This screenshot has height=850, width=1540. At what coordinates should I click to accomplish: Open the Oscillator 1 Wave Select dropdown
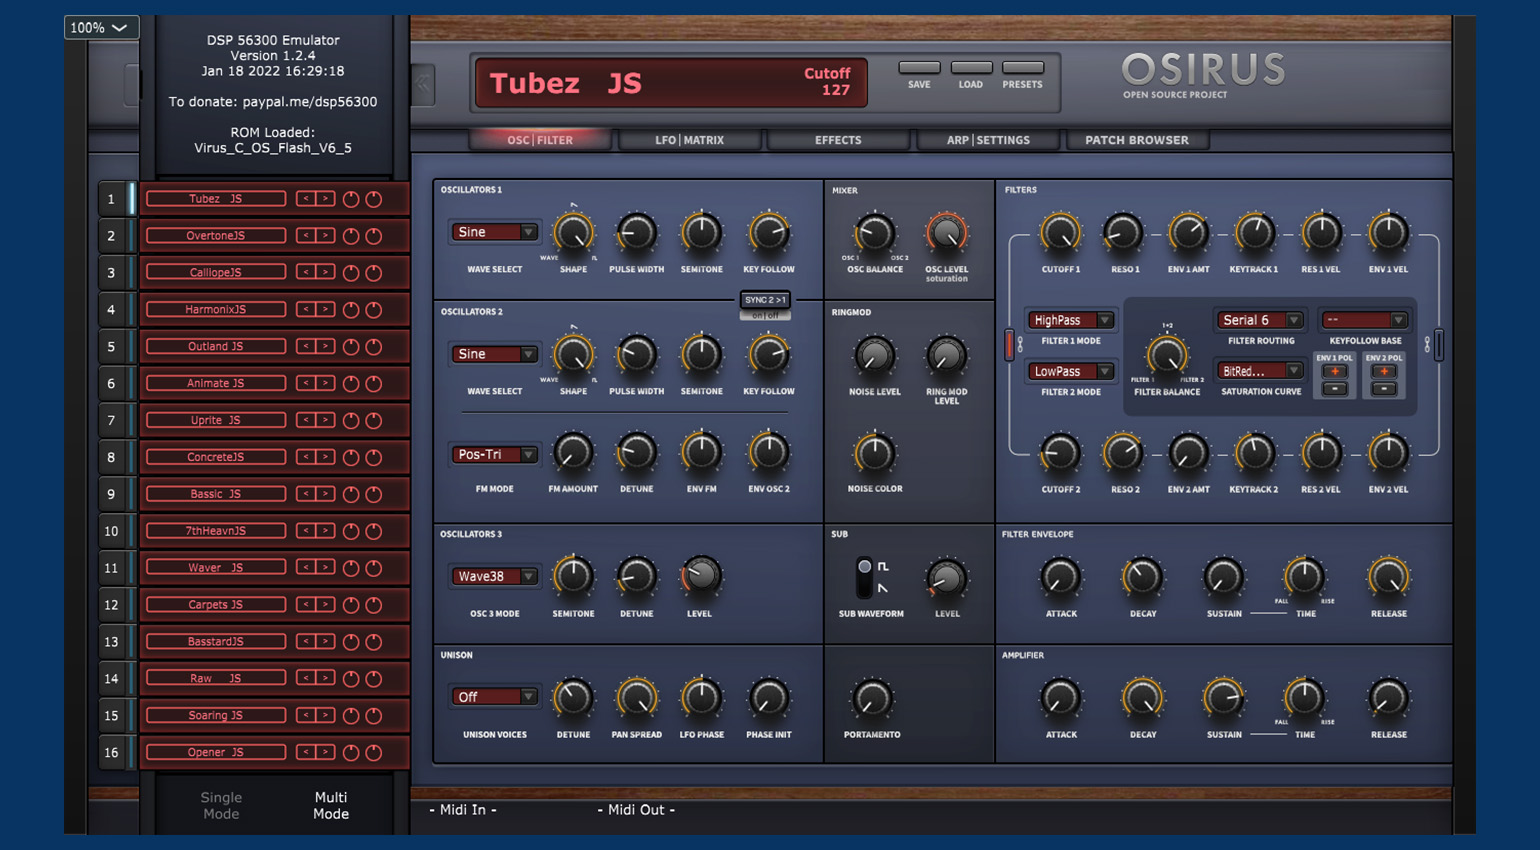click(x=495, y=232)
